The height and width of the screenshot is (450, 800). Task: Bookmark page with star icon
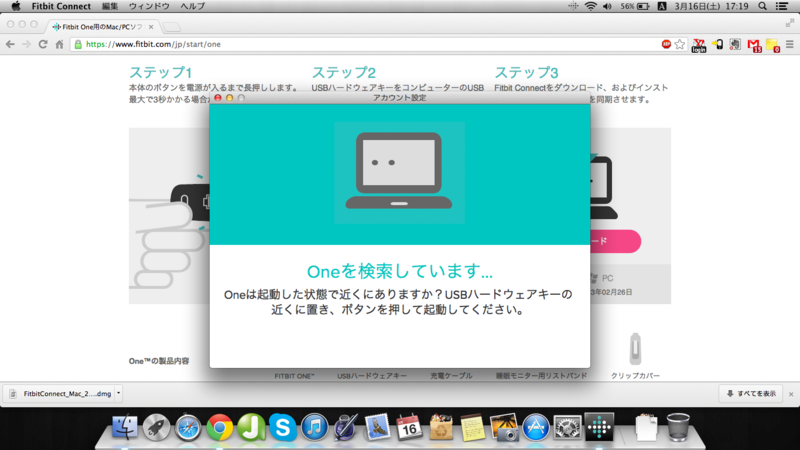[680, 44]
